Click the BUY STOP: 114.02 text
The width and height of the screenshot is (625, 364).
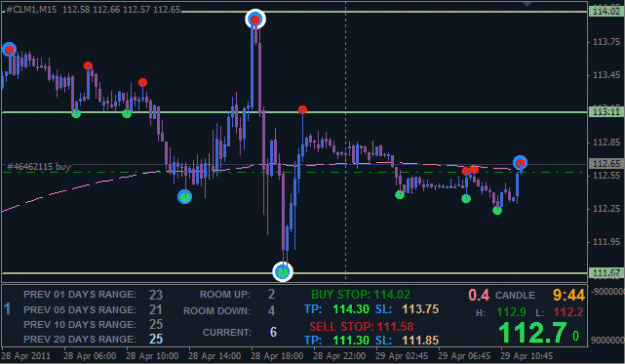coord(360,295)
